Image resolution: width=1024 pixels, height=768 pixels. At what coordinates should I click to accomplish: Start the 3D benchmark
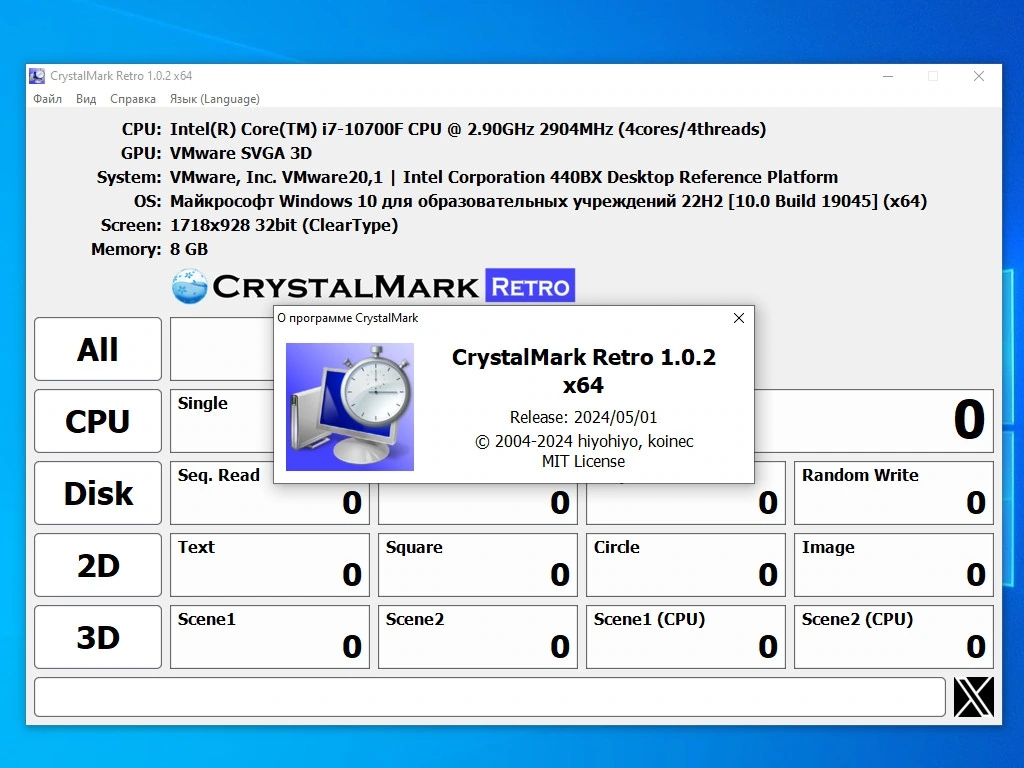coord(98,637)
